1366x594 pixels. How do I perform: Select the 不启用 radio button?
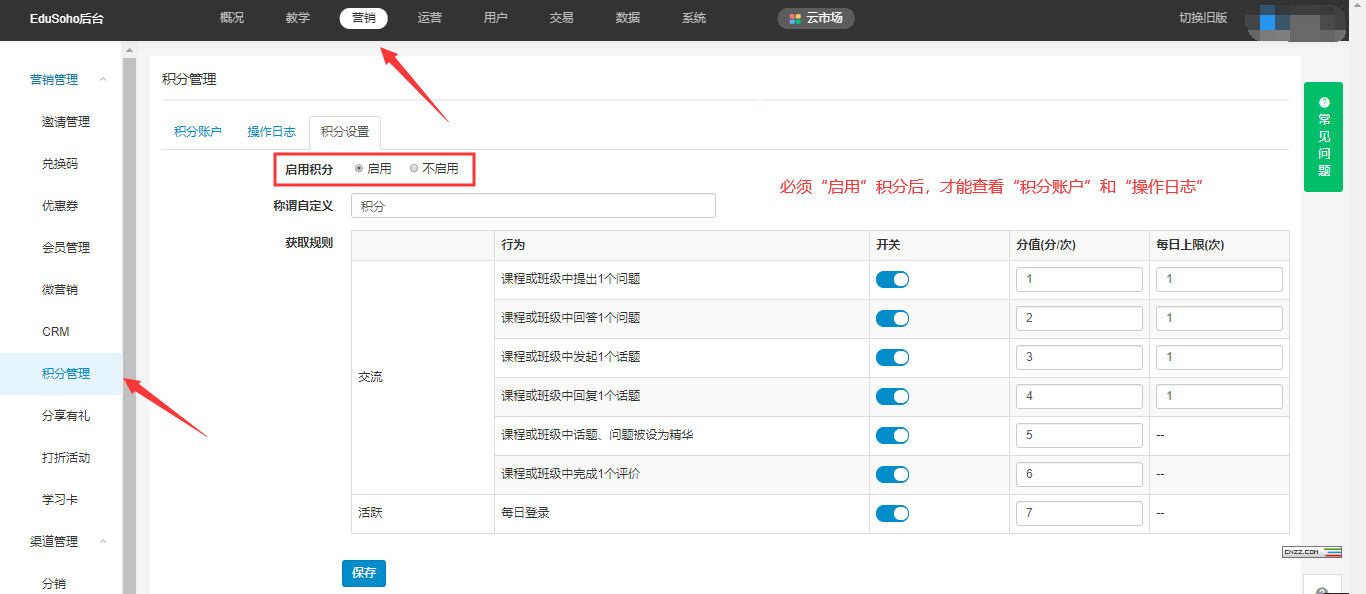pyautogui.click(x=414, y=169)
